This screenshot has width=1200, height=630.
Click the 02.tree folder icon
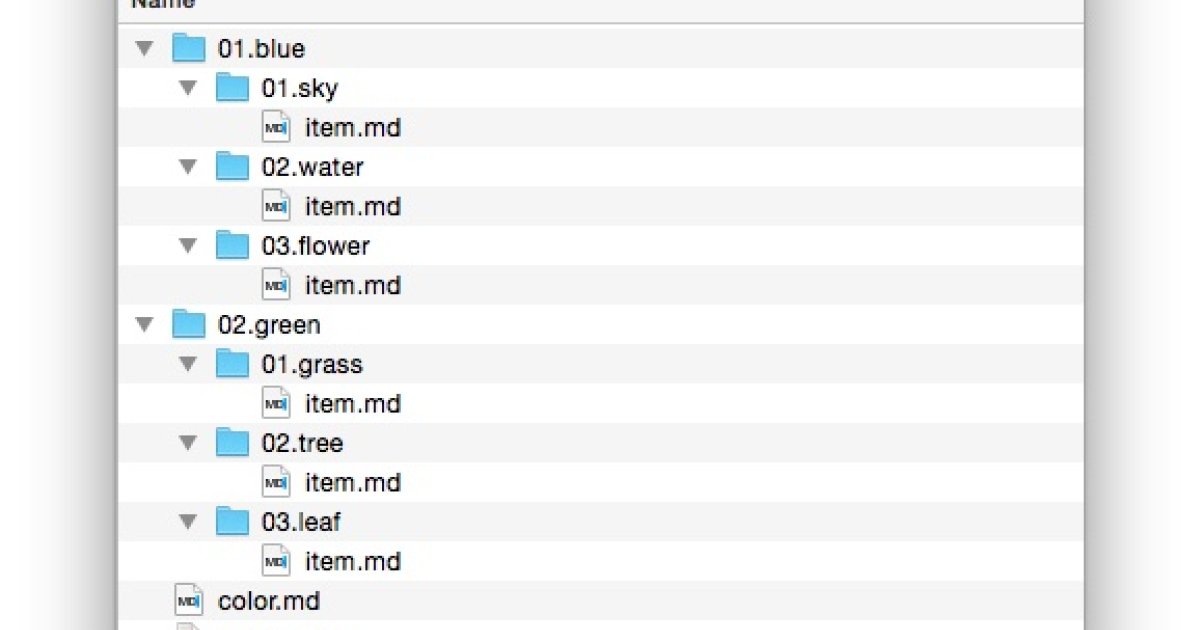233,442
